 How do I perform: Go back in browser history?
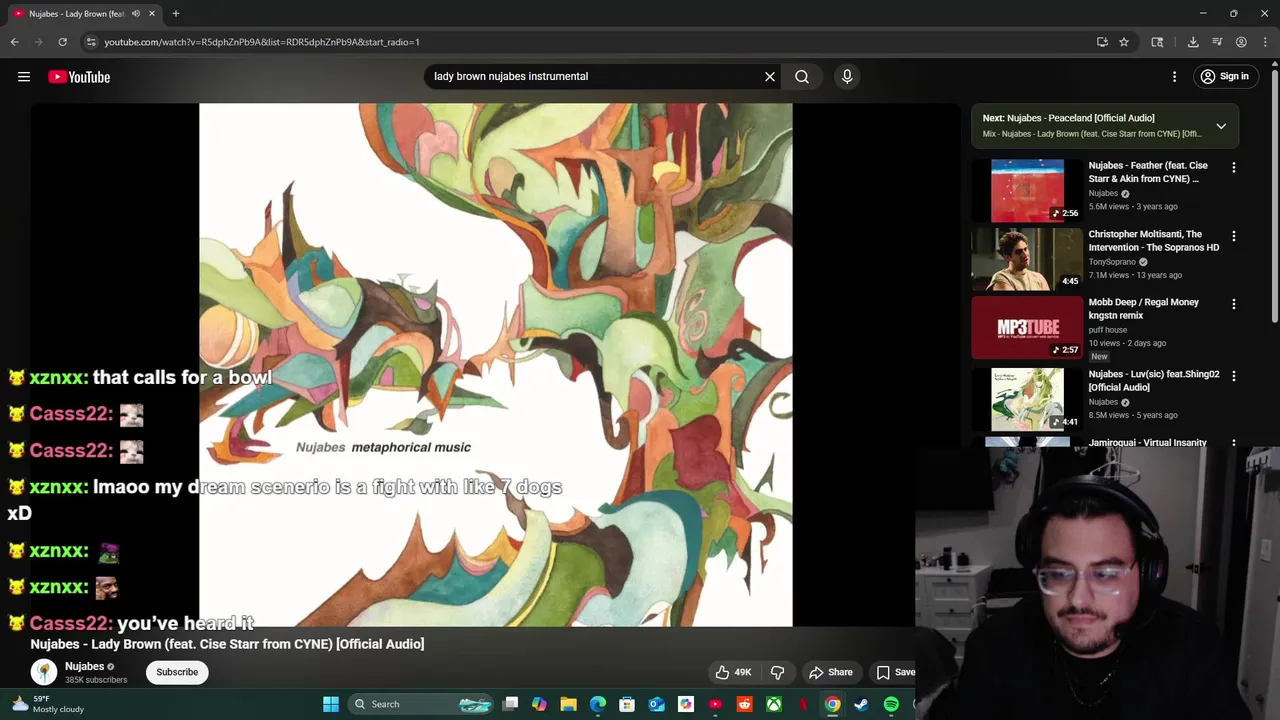click(14, 42)
